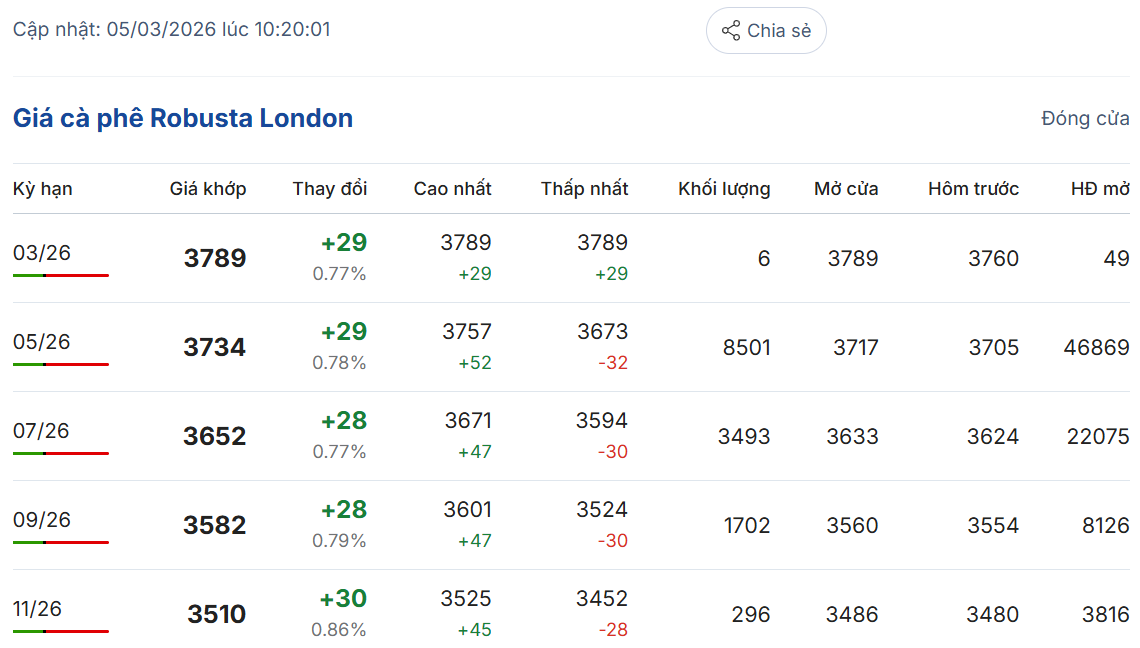This screenshot has height=648, width=1140.
Task: Open the Giá cà phê Robusta London heading
Action: pos(183,118)
